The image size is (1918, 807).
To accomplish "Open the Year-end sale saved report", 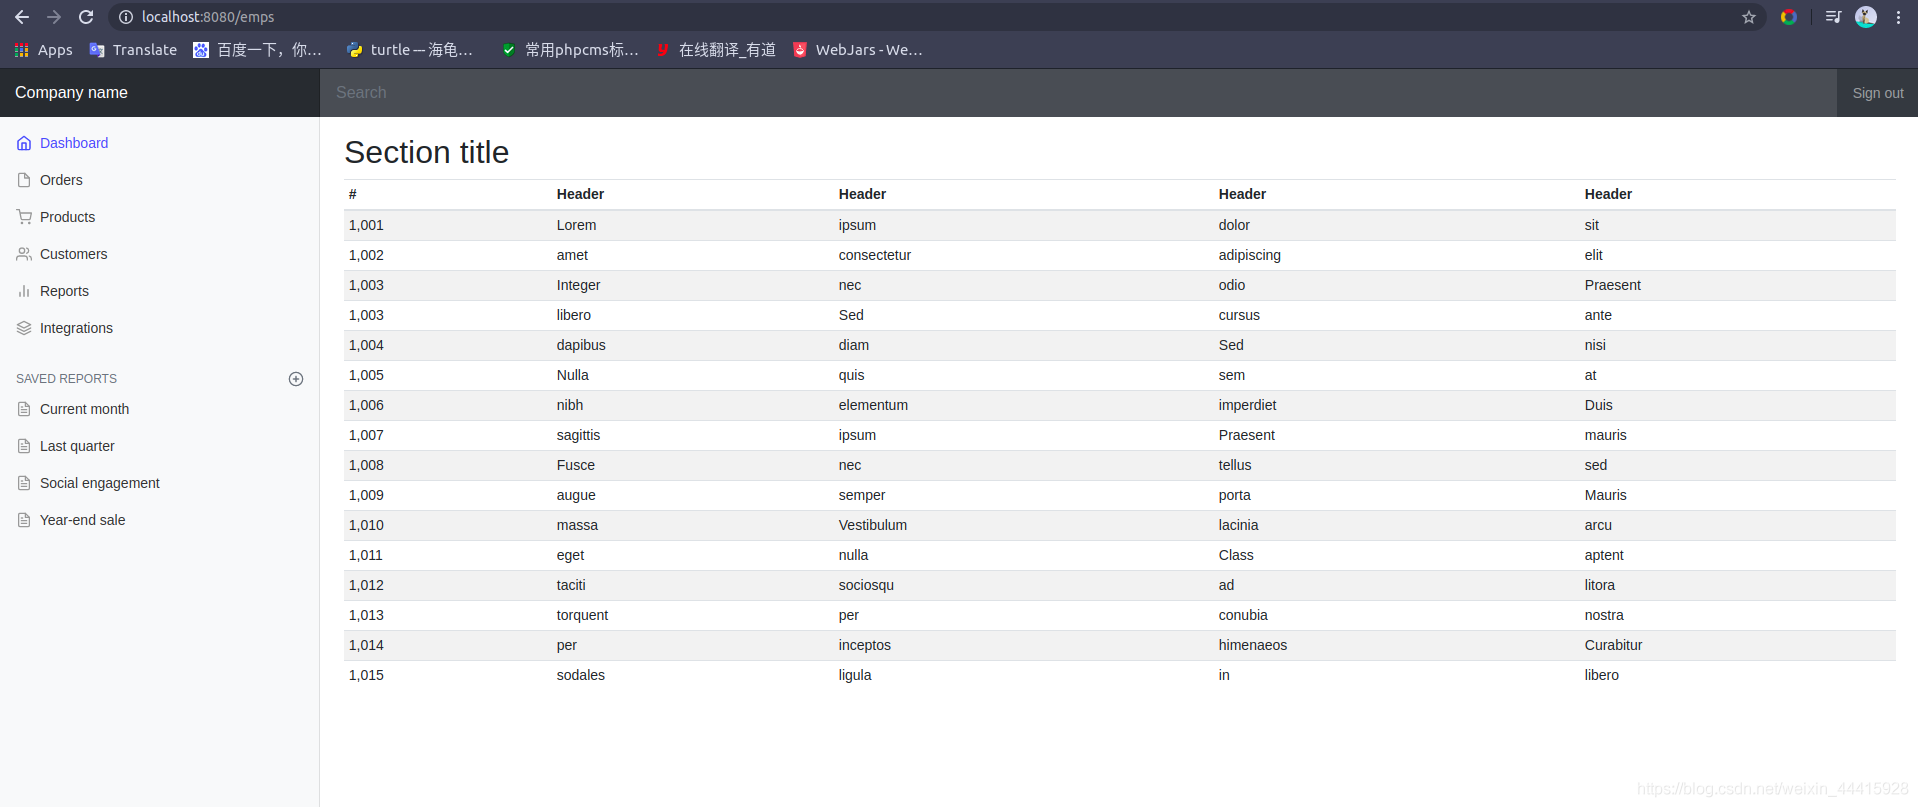I will pos(82,520).
